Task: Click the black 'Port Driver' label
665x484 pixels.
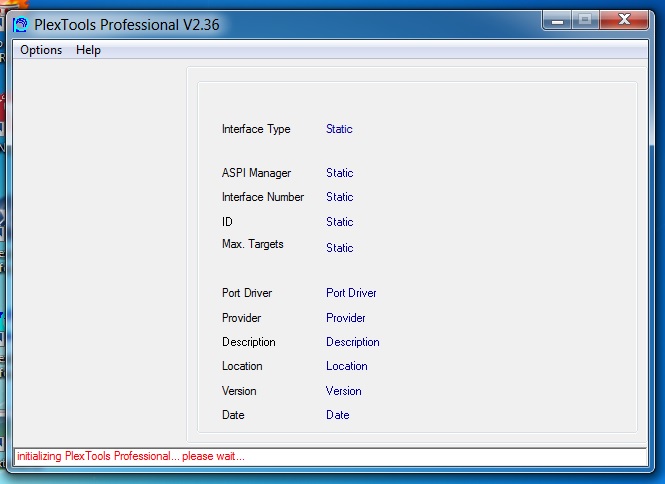Action: click(x=247, y=293)
